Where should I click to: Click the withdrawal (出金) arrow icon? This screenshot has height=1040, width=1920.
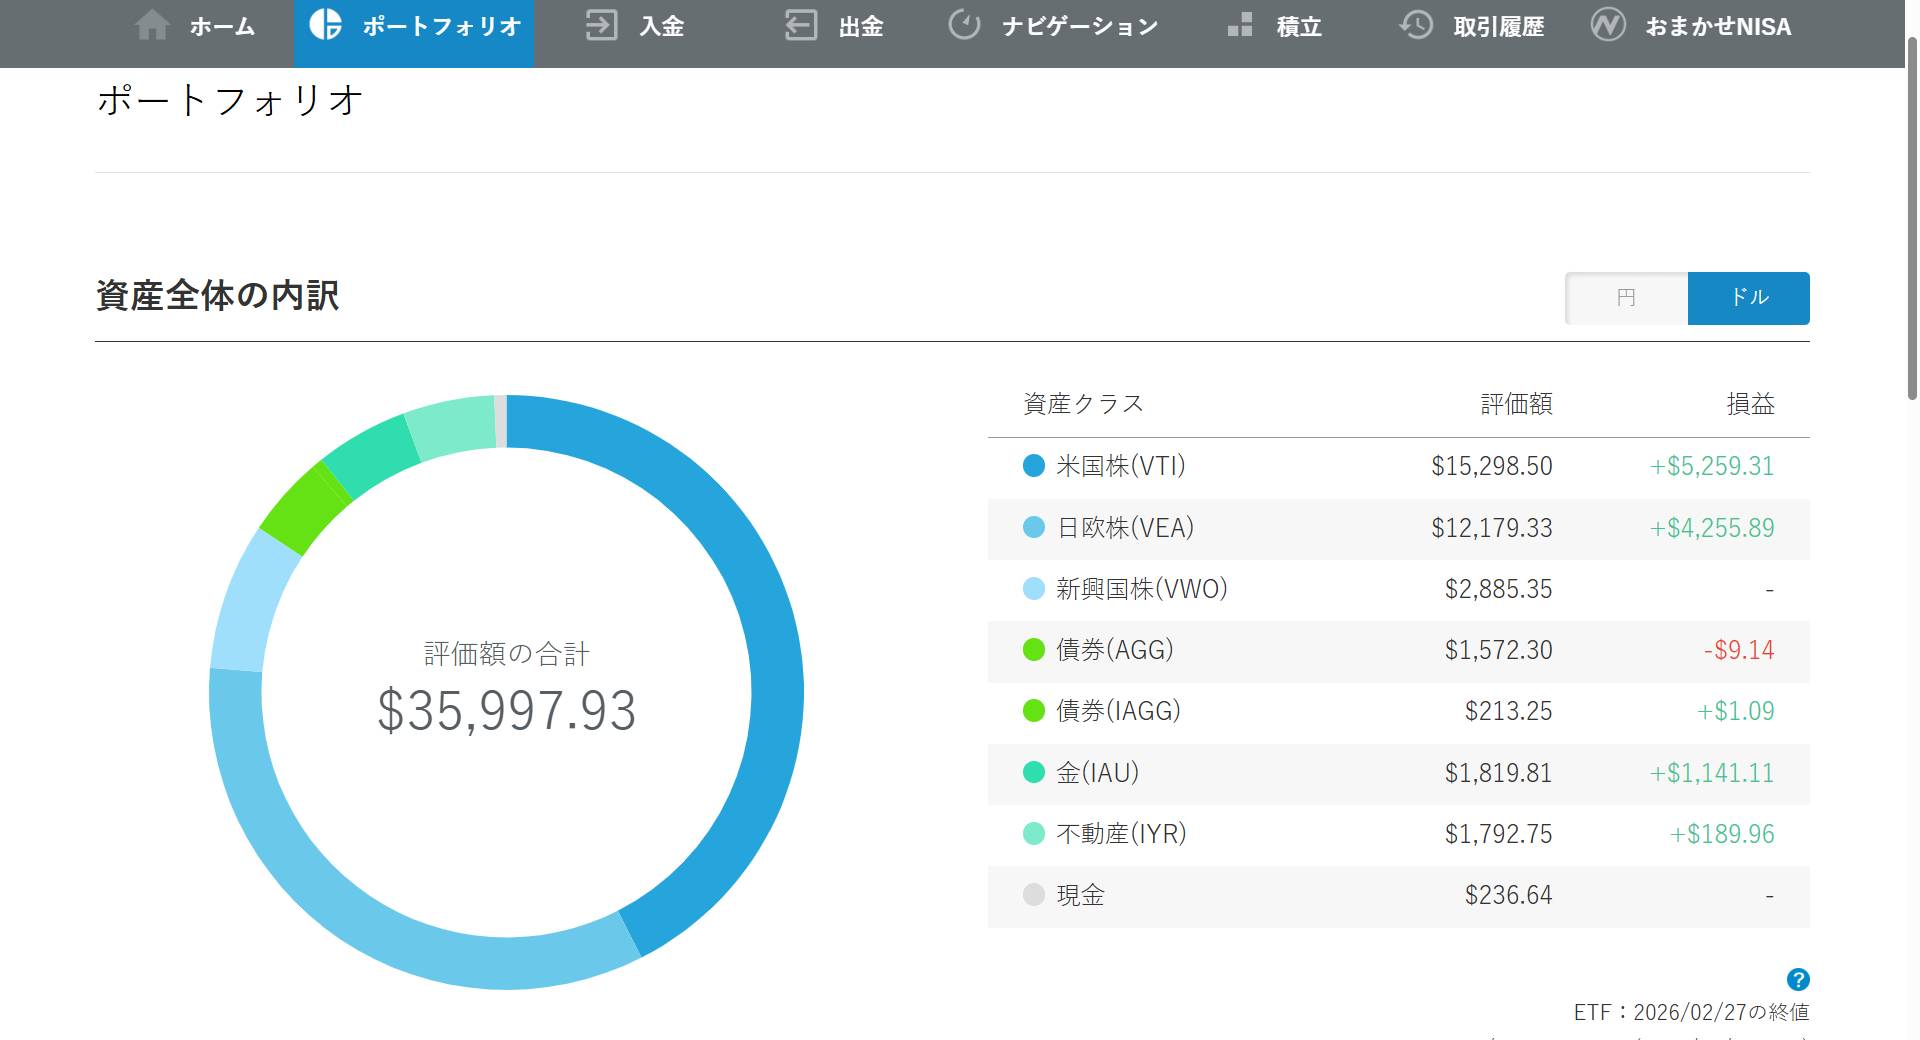tap(799, 26)
